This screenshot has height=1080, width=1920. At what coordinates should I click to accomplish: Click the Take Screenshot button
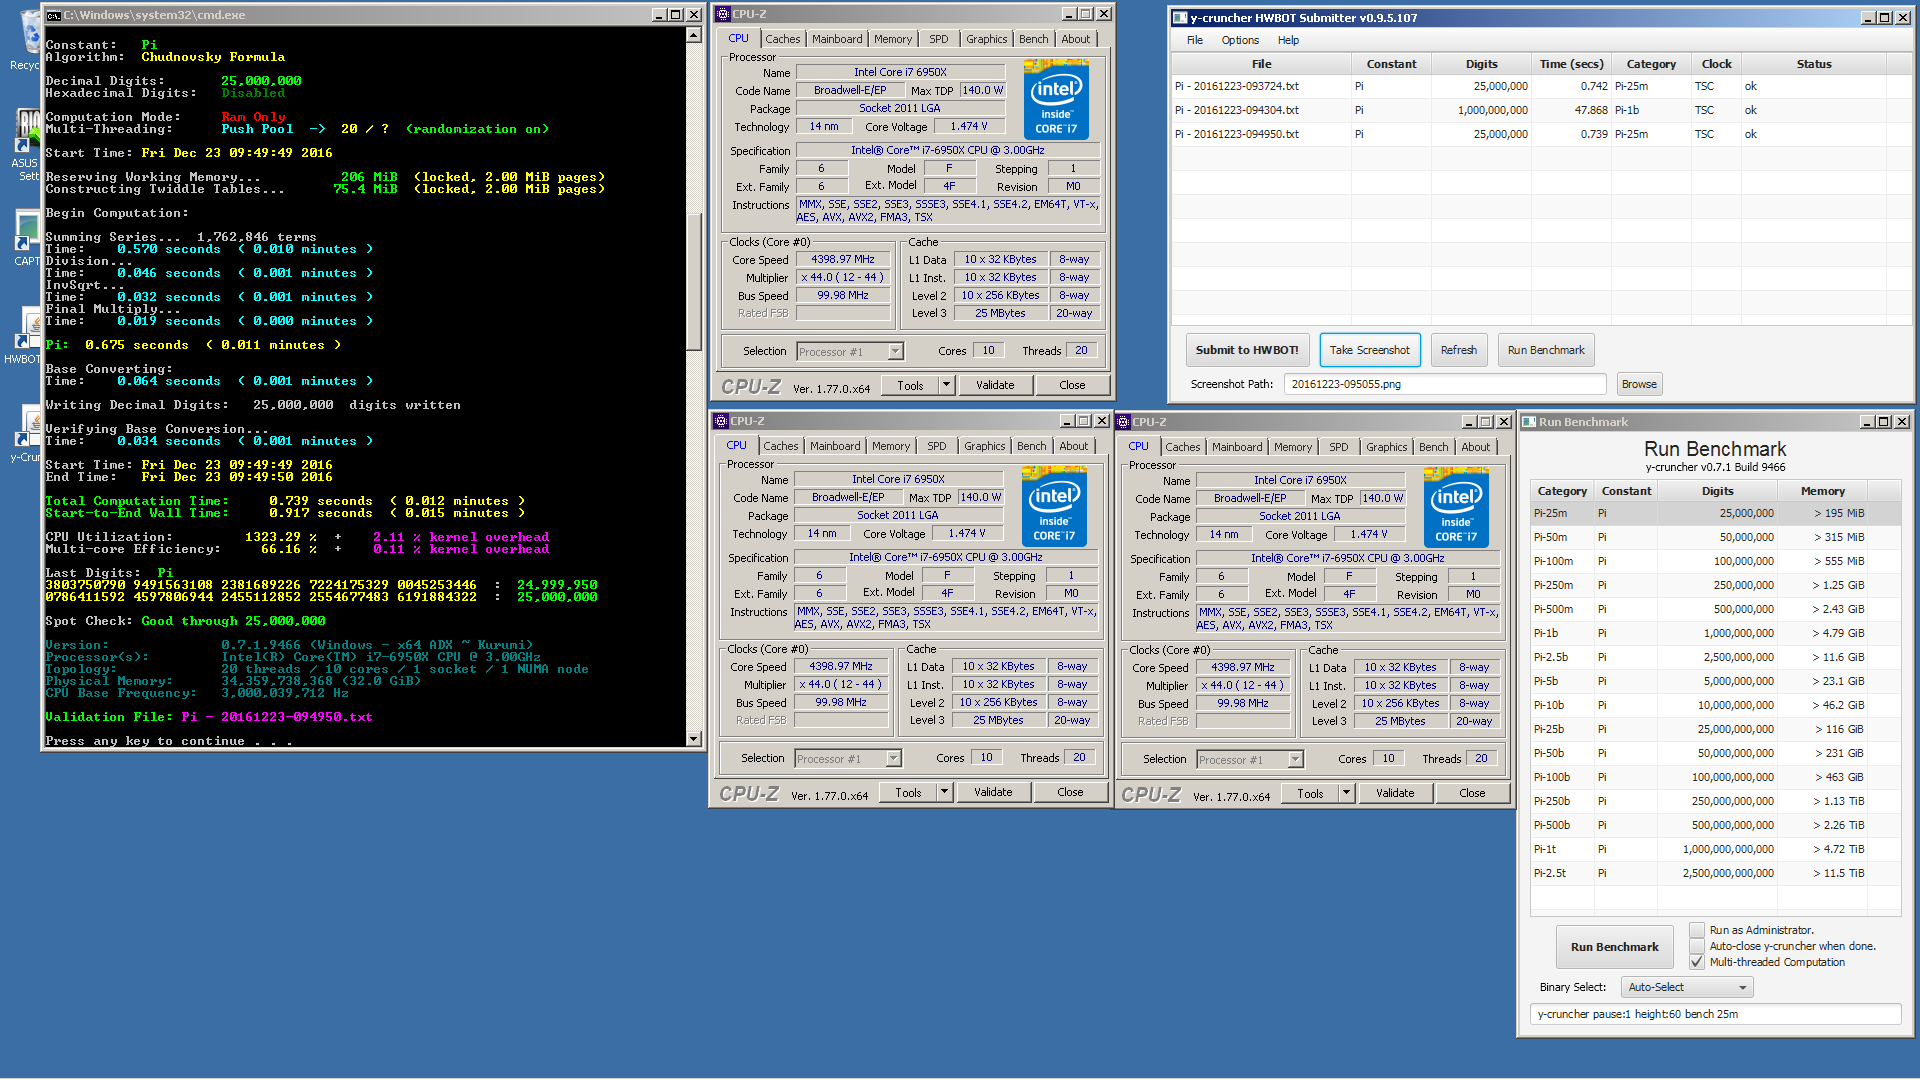(1370, 350)
